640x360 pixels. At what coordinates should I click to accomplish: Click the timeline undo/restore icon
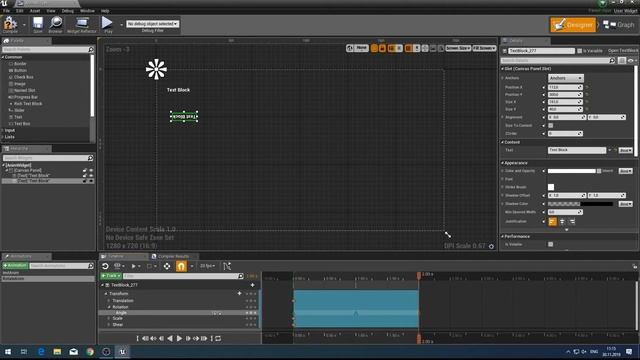(x=105, y=266)
